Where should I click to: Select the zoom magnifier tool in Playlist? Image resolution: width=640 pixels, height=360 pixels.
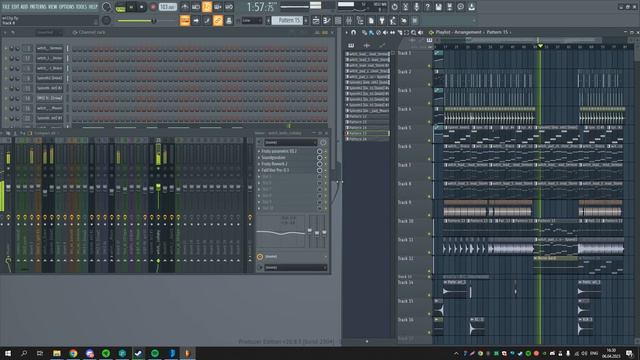click(x=413, y=33)
